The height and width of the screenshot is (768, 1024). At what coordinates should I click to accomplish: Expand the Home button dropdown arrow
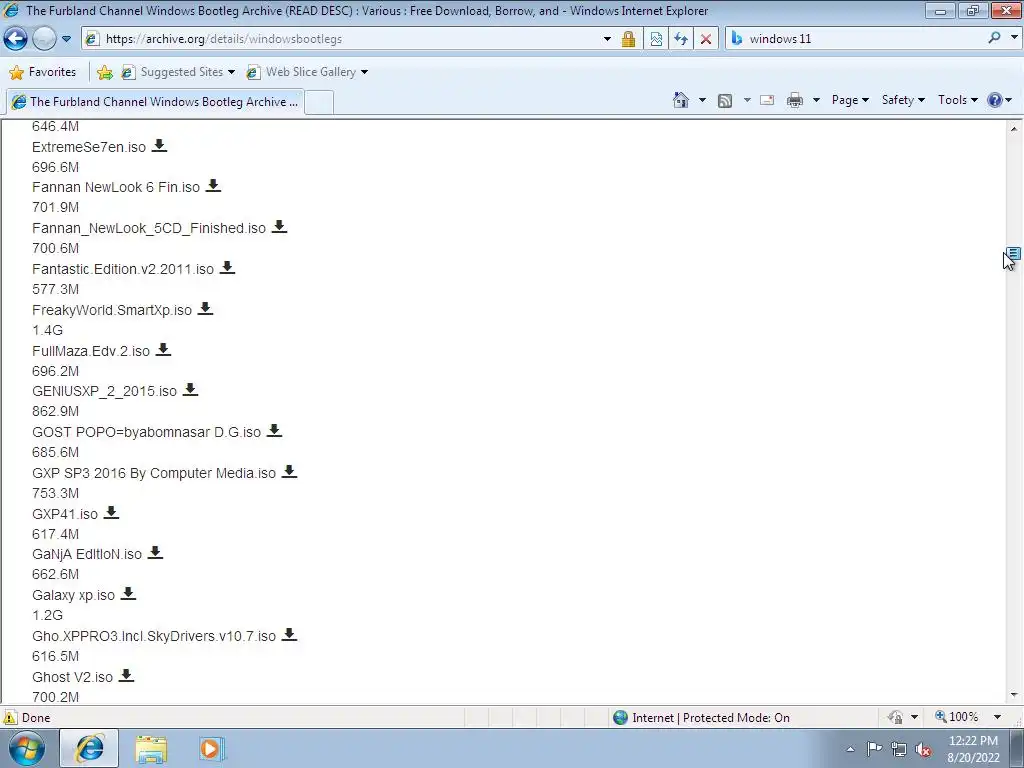click(702, 100)
